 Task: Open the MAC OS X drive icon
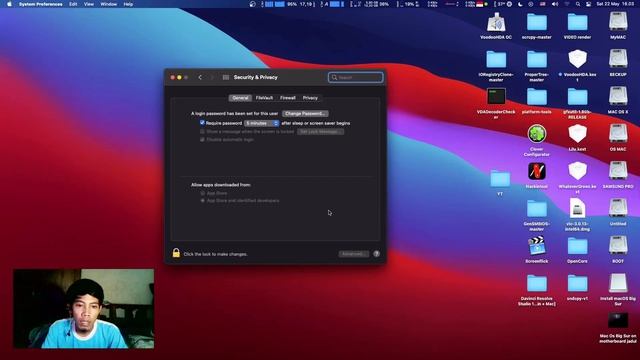point(618,96)
